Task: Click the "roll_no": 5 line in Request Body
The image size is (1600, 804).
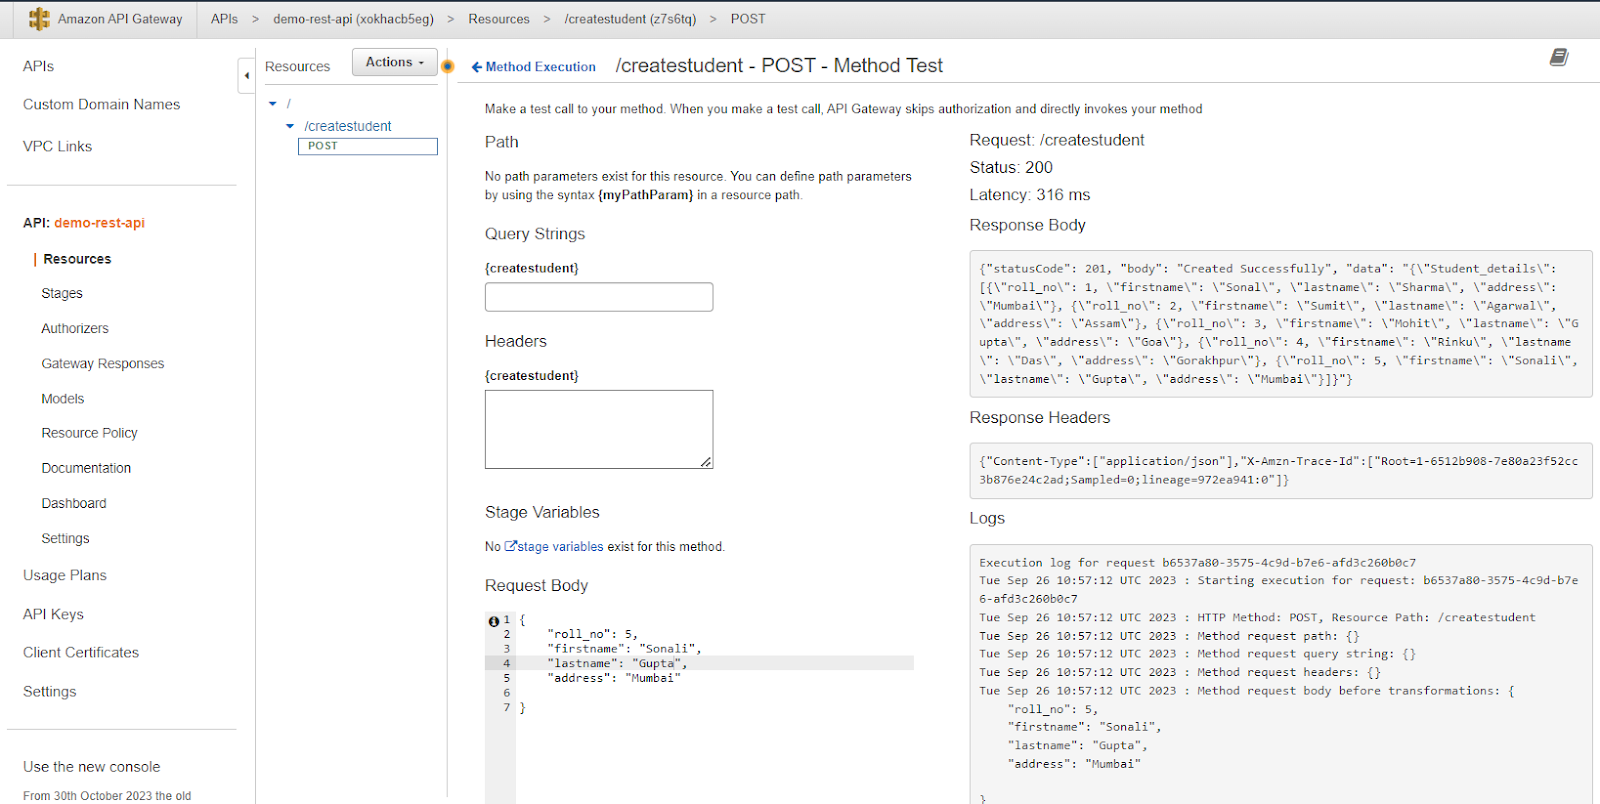Action: 592,634
